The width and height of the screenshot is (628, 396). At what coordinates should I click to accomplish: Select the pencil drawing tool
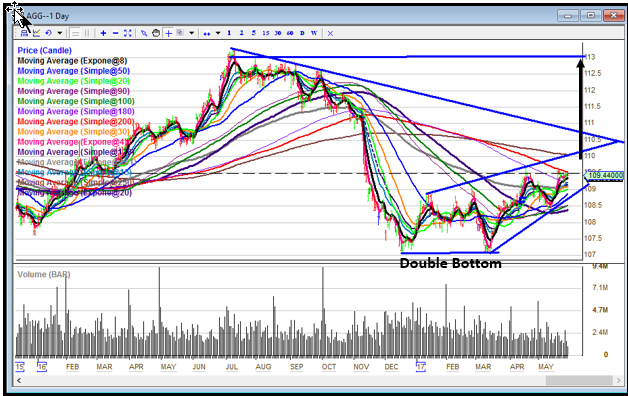[144, 33]
